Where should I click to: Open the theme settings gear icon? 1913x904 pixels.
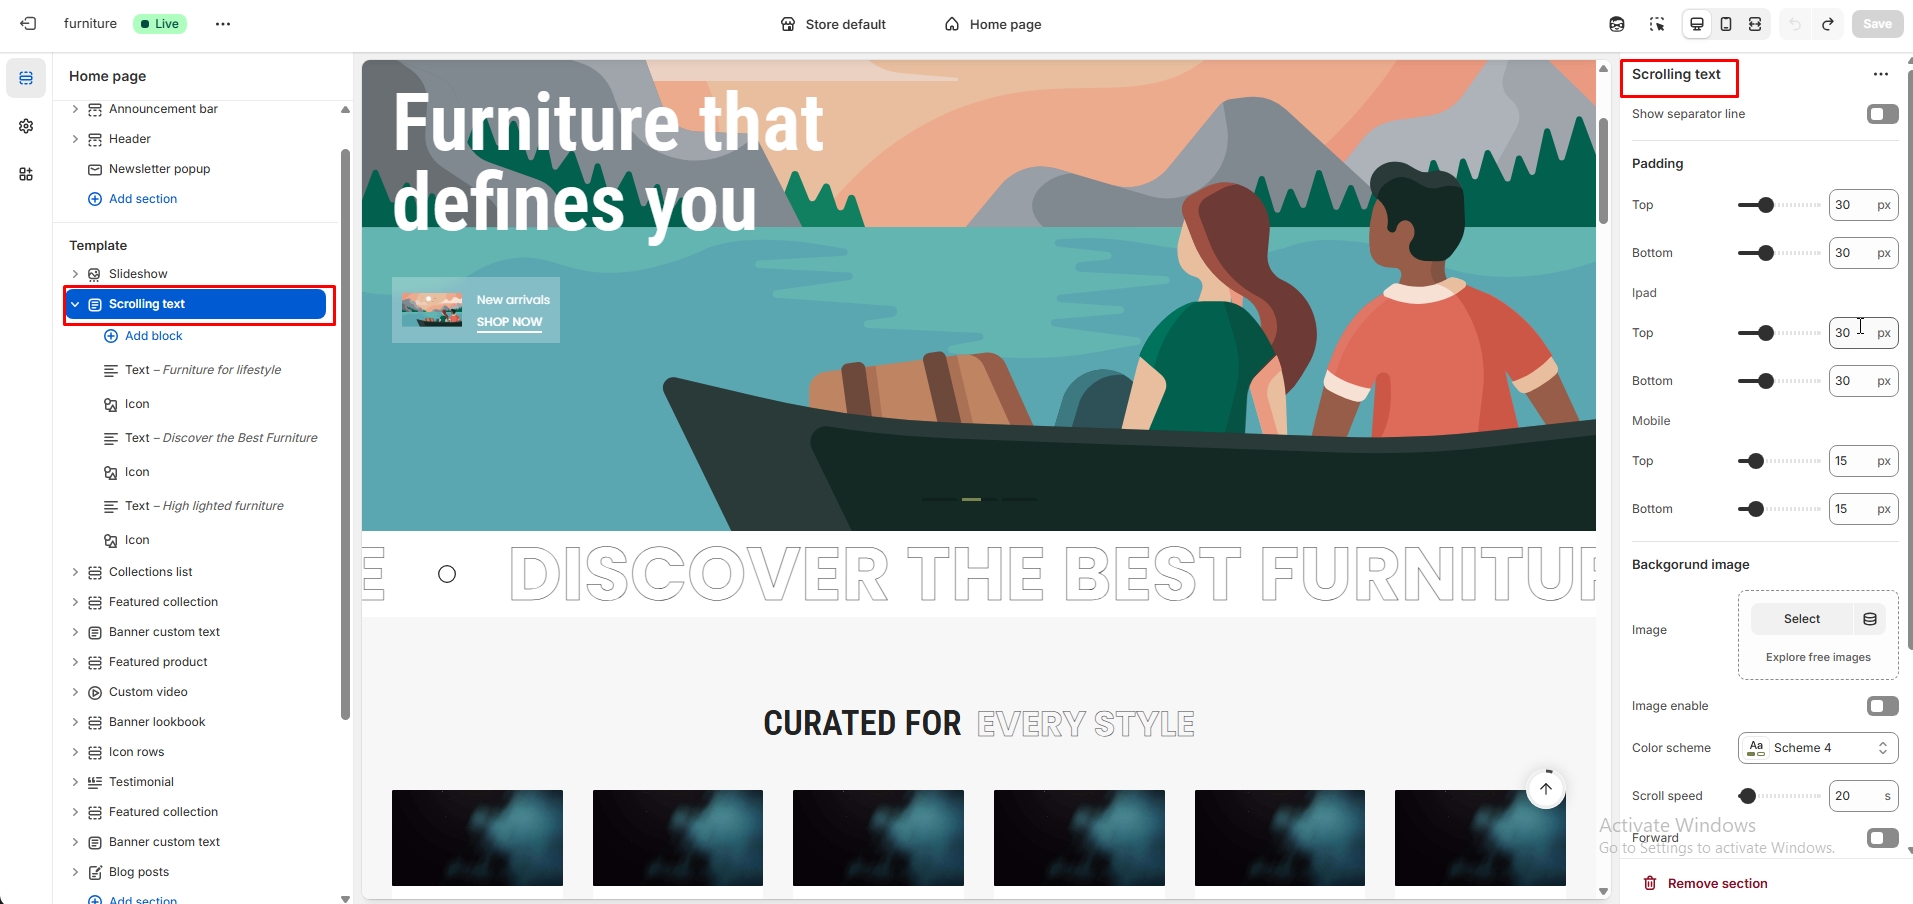pyautogui.click(x=26, y=126)
